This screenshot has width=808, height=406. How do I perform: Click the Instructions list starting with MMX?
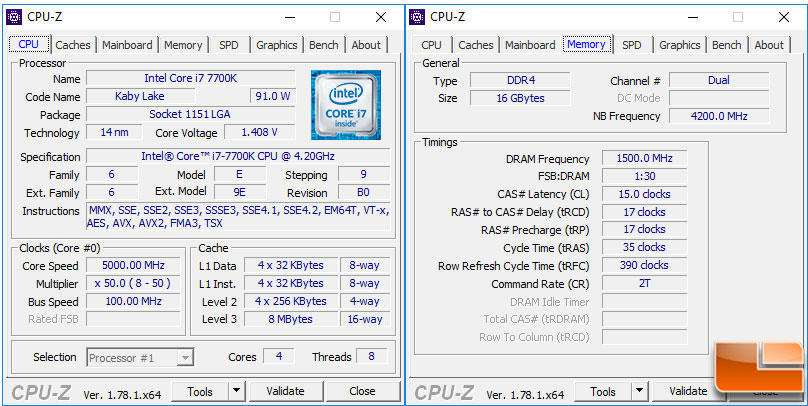pos(238,217)
